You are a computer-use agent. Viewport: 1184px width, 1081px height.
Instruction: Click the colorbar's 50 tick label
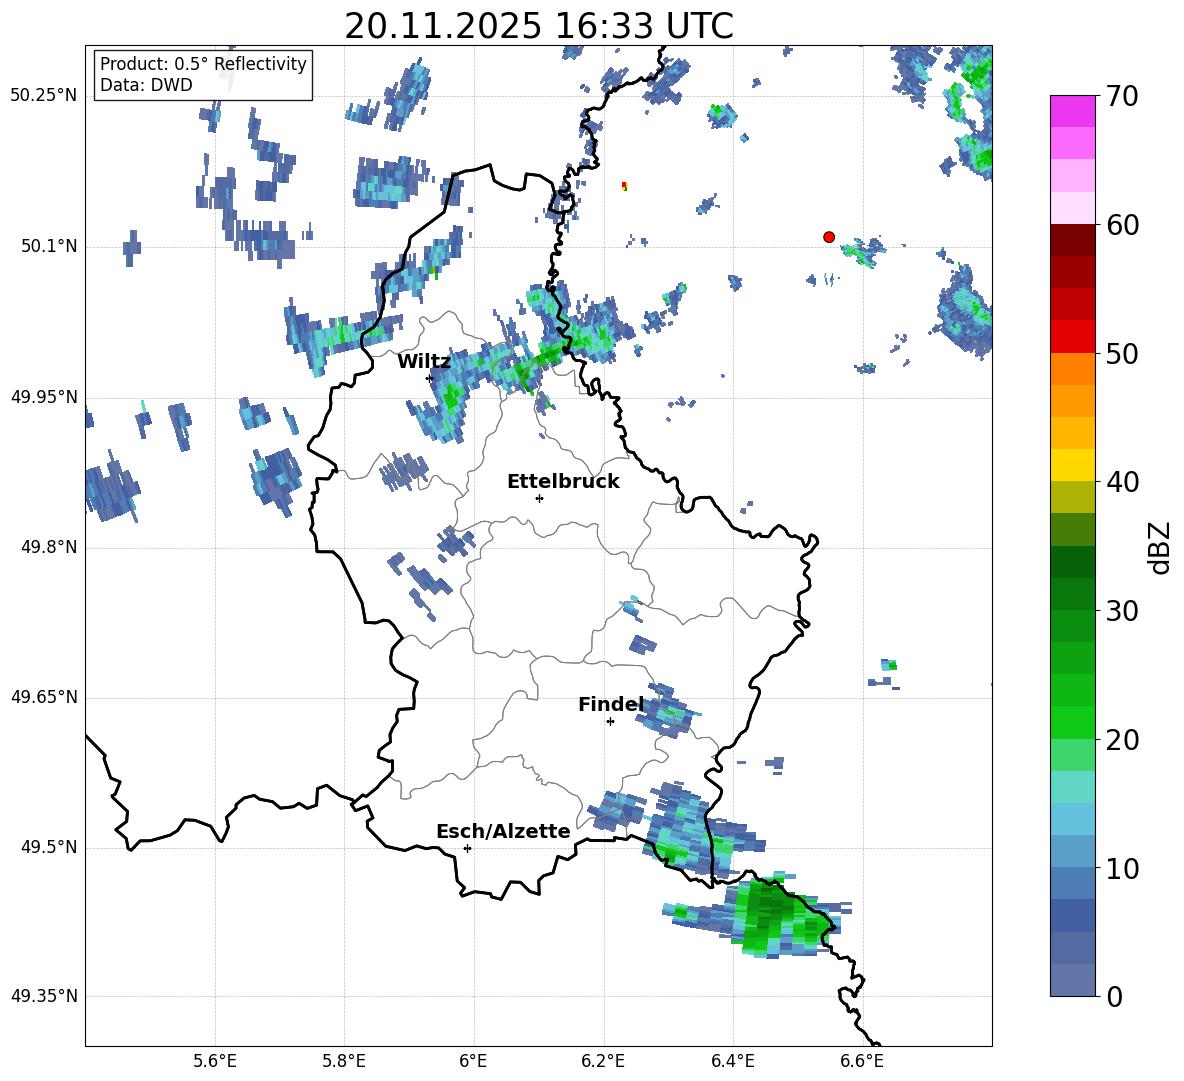[1122, 354]
